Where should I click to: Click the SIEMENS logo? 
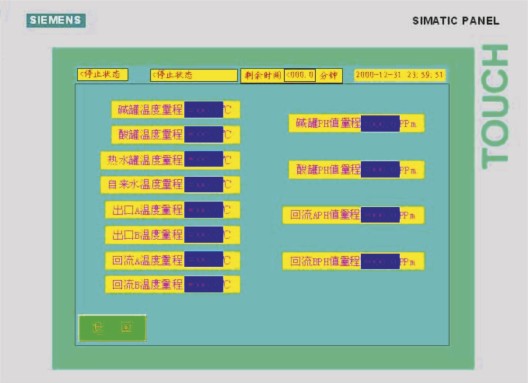(x=56, y=20)
